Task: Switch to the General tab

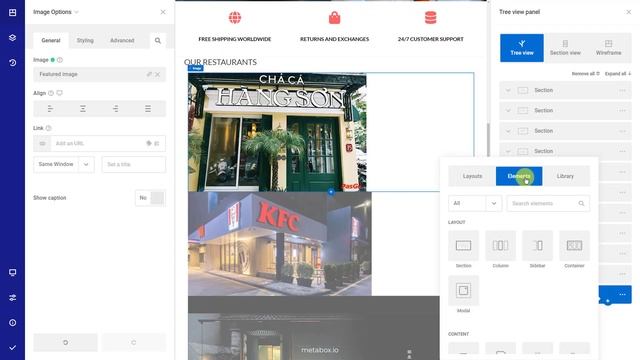Action: [51, 40]
